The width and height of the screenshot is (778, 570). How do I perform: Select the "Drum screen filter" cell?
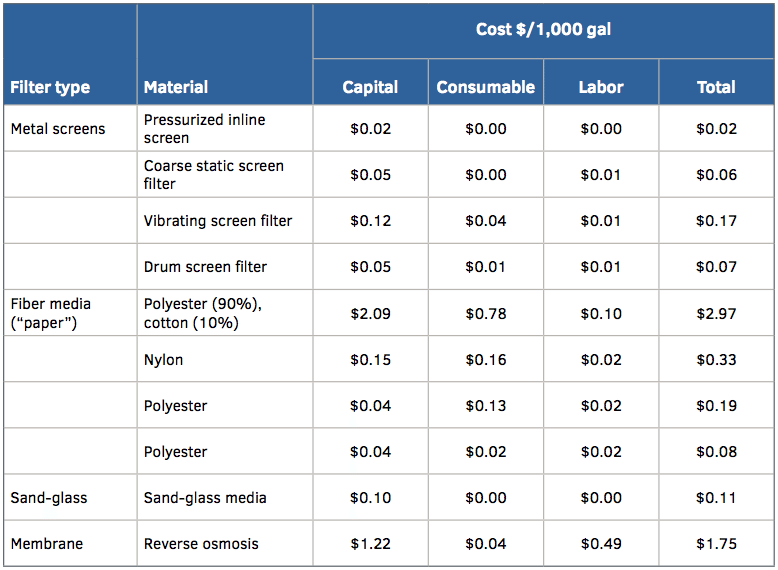(205, 267)
